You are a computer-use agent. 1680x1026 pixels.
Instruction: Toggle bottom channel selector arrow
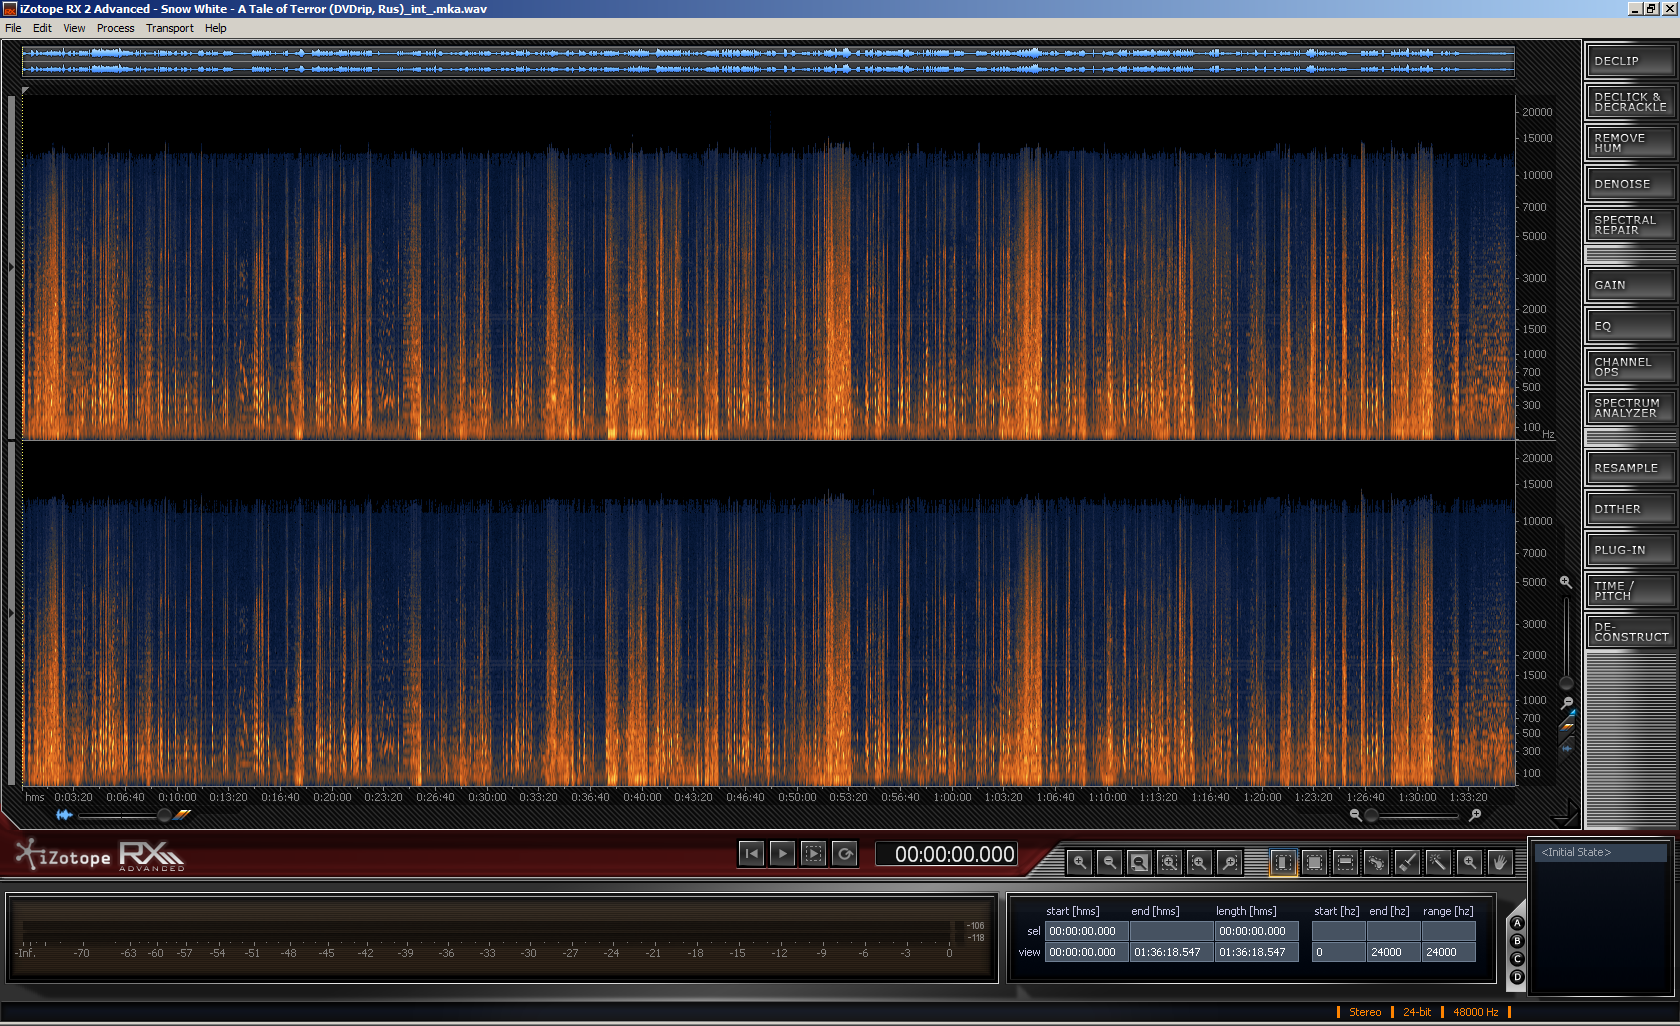pyautogui.click(x=12, y=613)
